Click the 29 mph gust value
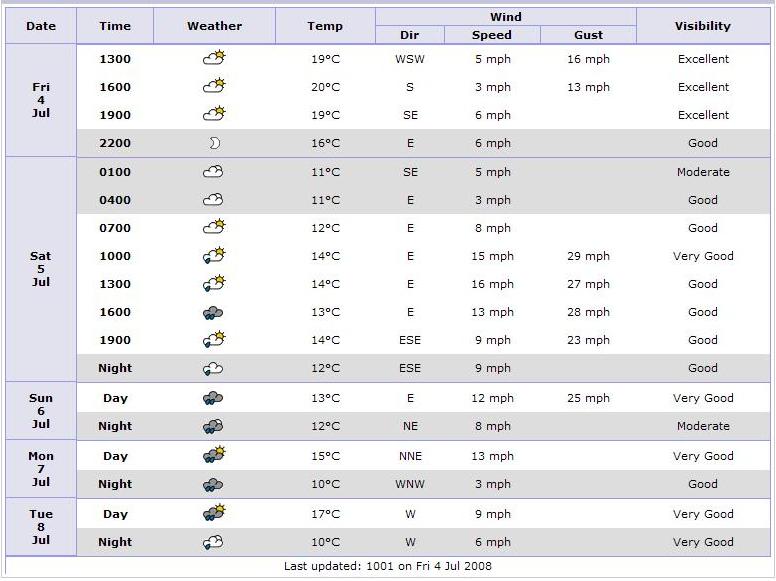776x581 pixels. (588, 256)
